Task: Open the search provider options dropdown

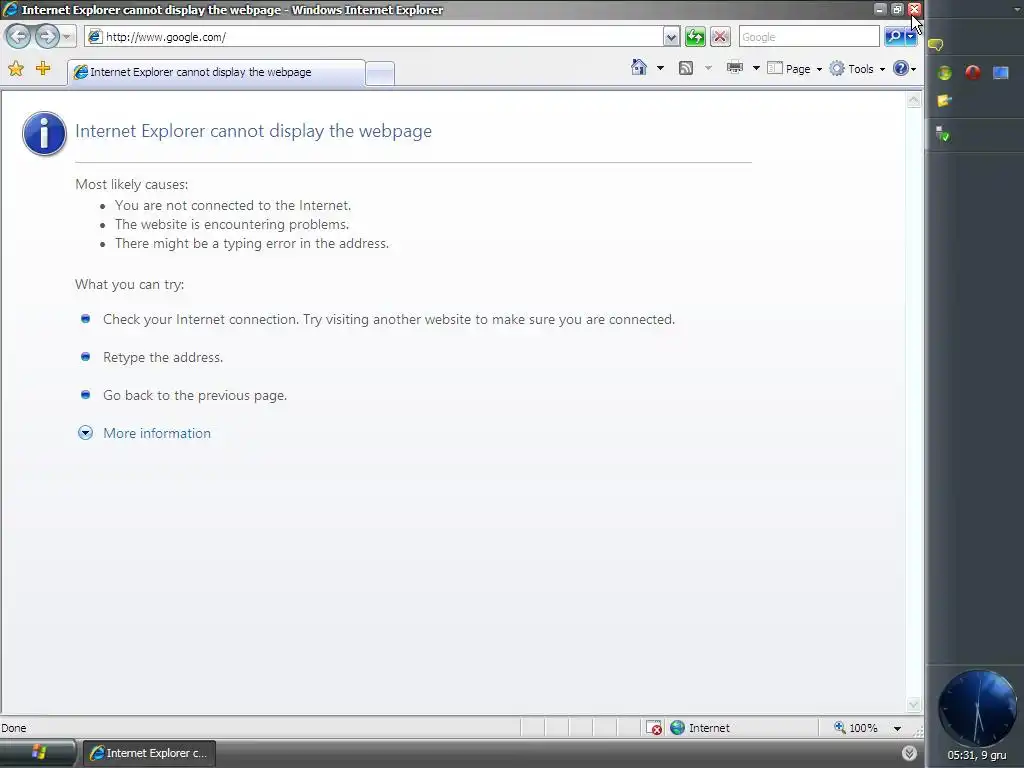Action: click(911, 37)
